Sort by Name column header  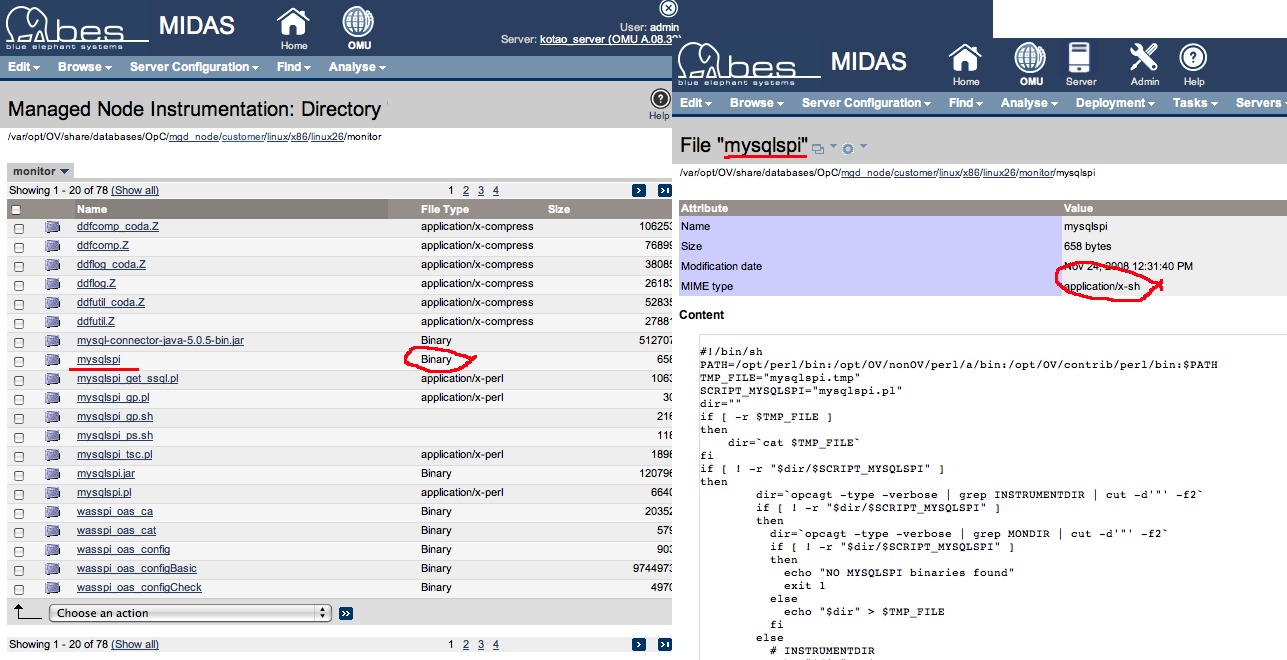(x=91, y=209)
